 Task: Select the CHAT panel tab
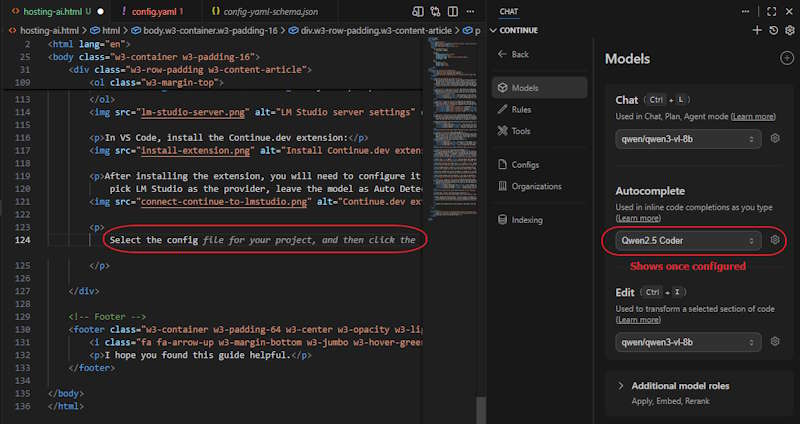pyautogui.click(x=509, y=11)
